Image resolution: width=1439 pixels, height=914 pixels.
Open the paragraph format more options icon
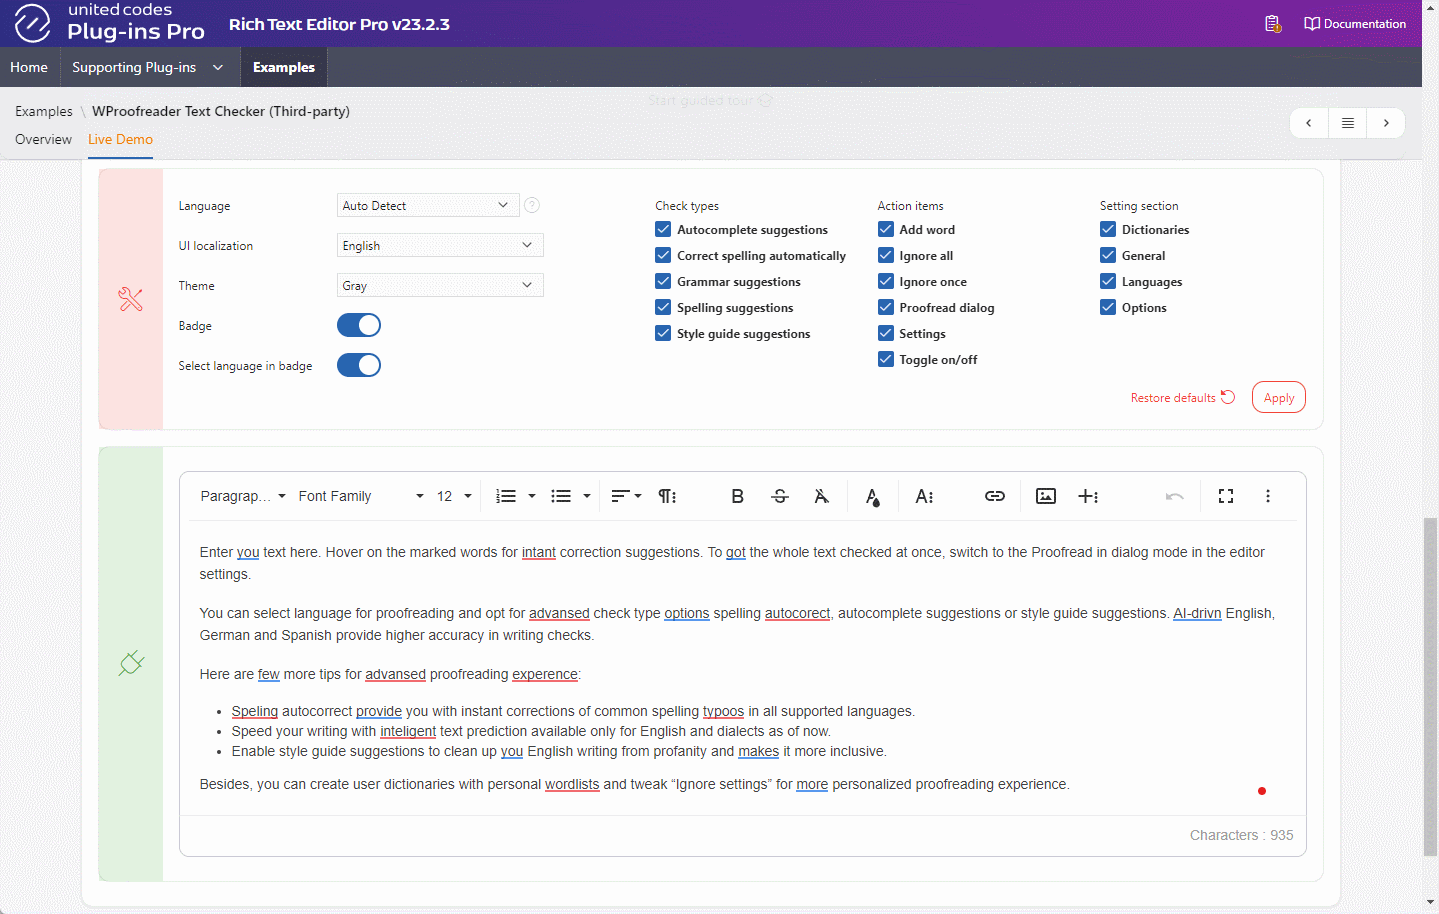tap(667, 496)
